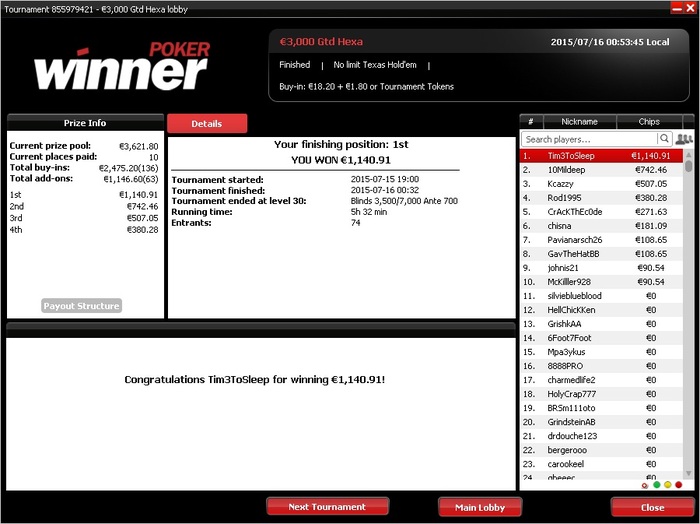The height and width of the screenshot is (524, 700).
Task: Click the Next Tournament button
Action: pos(327,507)
